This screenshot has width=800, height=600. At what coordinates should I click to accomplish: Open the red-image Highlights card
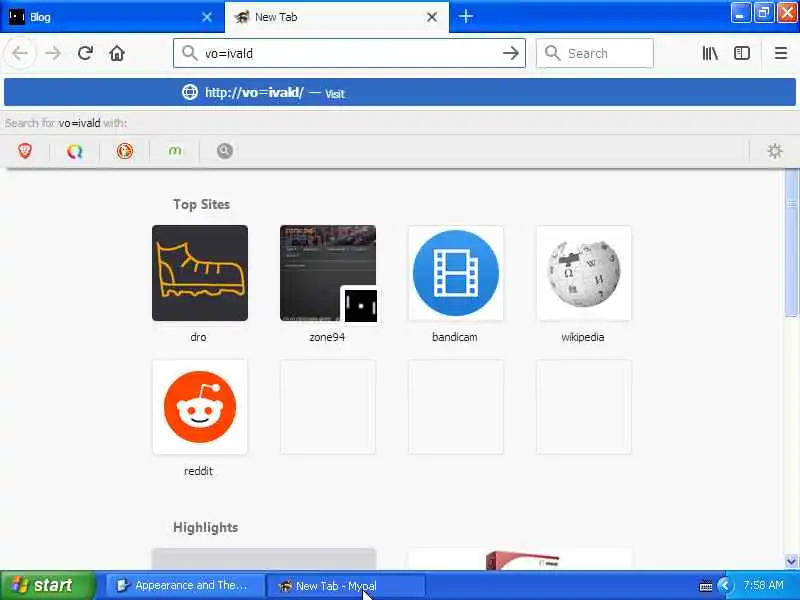click(x=520, y=559)
